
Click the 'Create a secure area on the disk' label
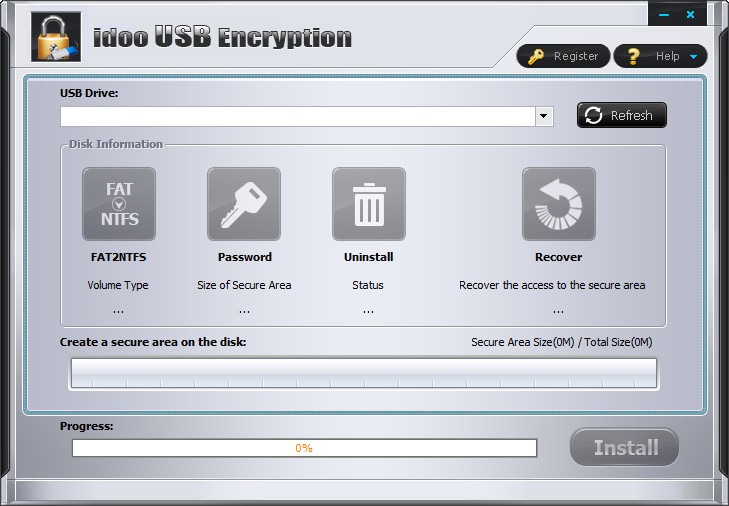click(153, 342)
